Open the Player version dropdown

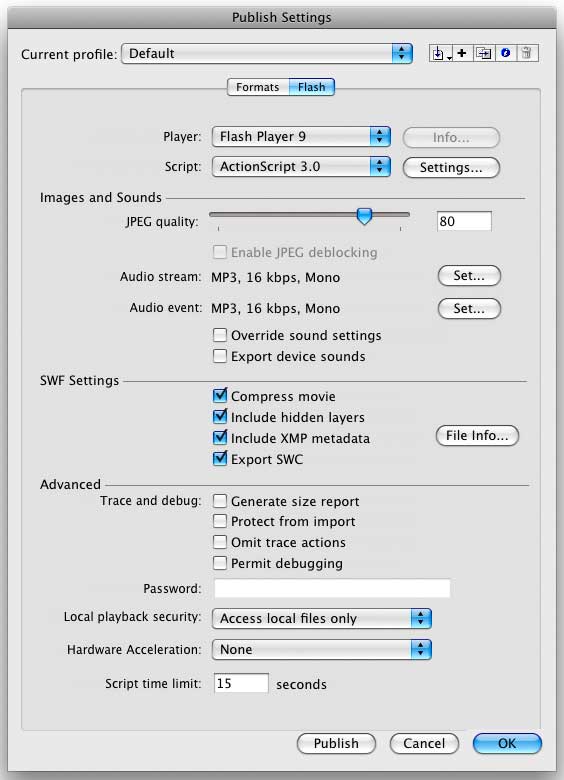coord(301,136)
